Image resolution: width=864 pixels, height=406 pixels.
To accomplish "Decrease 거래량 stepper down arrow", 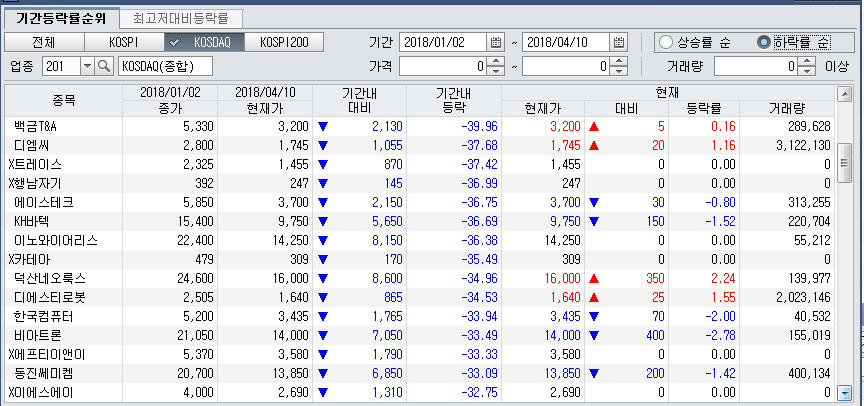I will (807, 72).
